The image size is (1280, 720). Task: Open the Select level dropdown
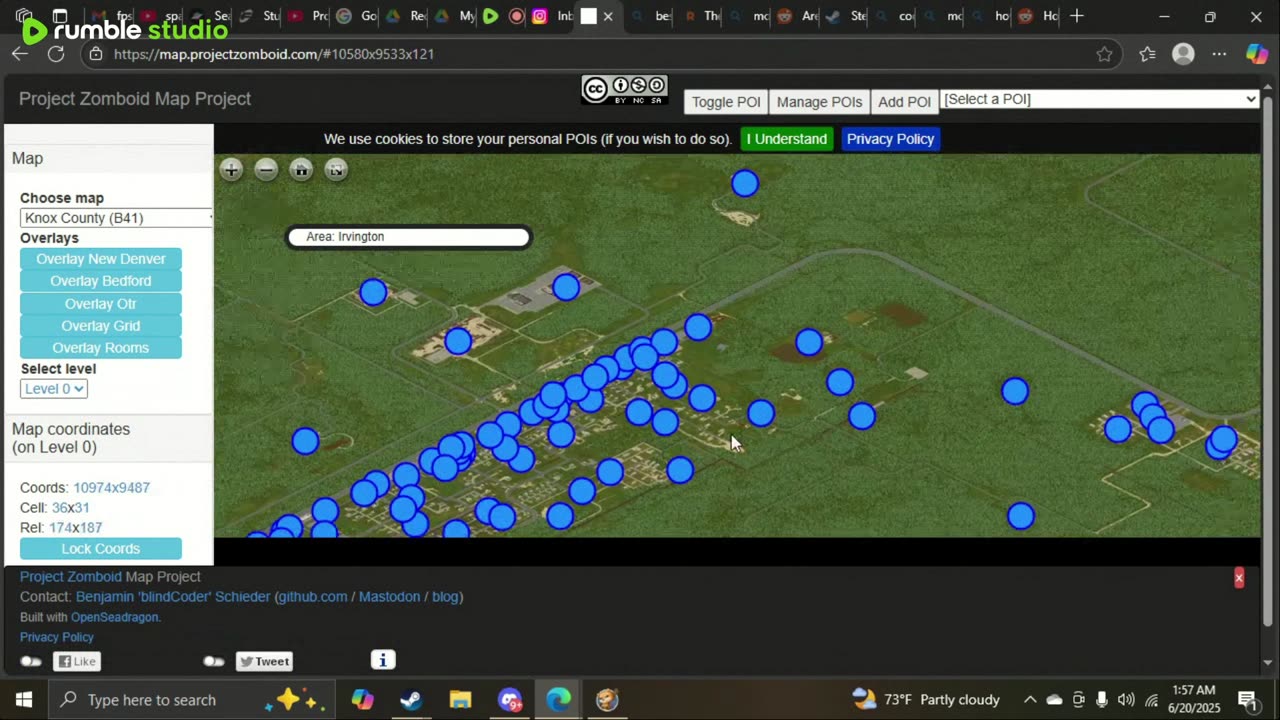pos(54,389)
